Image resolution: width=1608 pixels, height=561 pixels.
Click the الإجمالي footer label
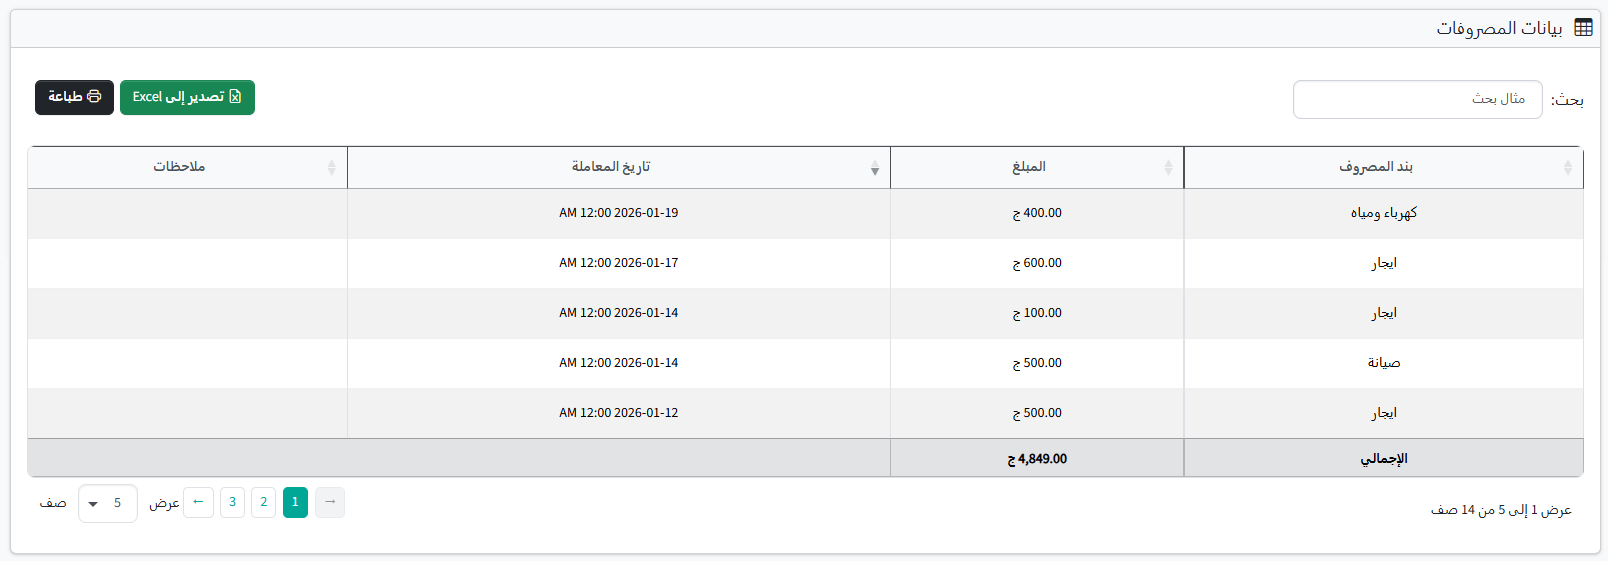click(x=1383, y=459)
